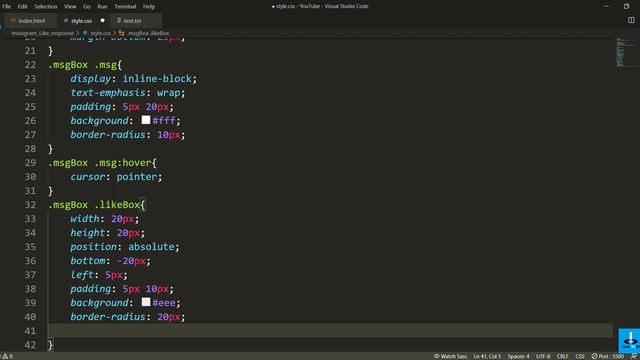Image resolution: width=640 pixels, height=360 pixels.
Task: Click the restore window button
Action: pyautogui.click(x=627, y=6)
